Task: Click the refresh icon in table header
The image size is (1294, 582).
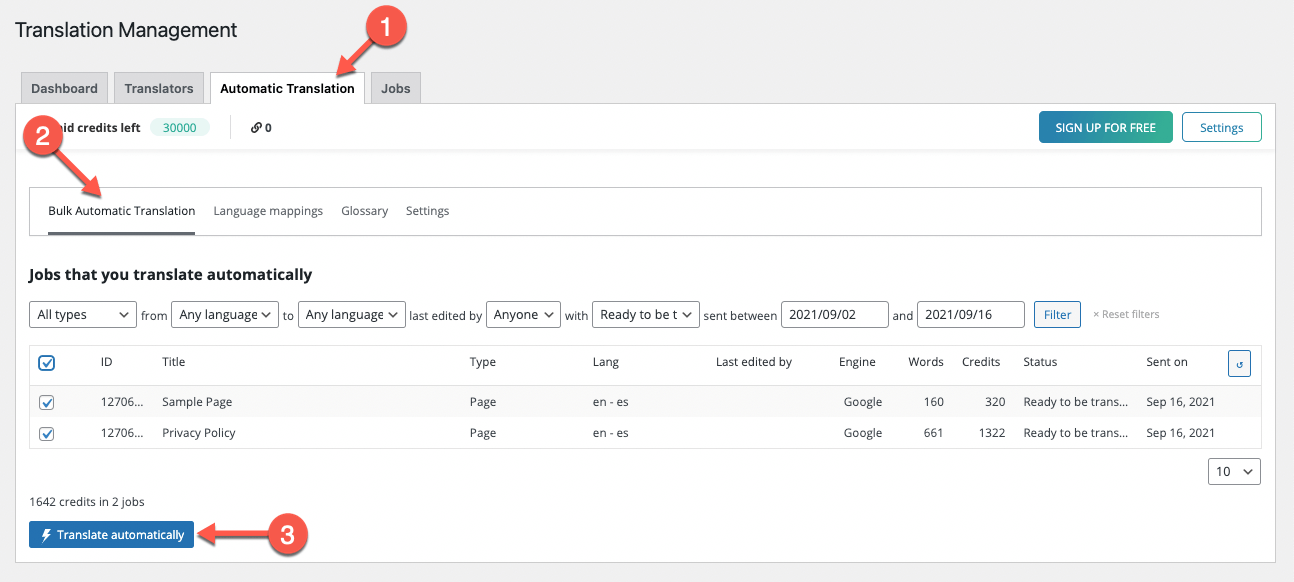Action: 1239,364
